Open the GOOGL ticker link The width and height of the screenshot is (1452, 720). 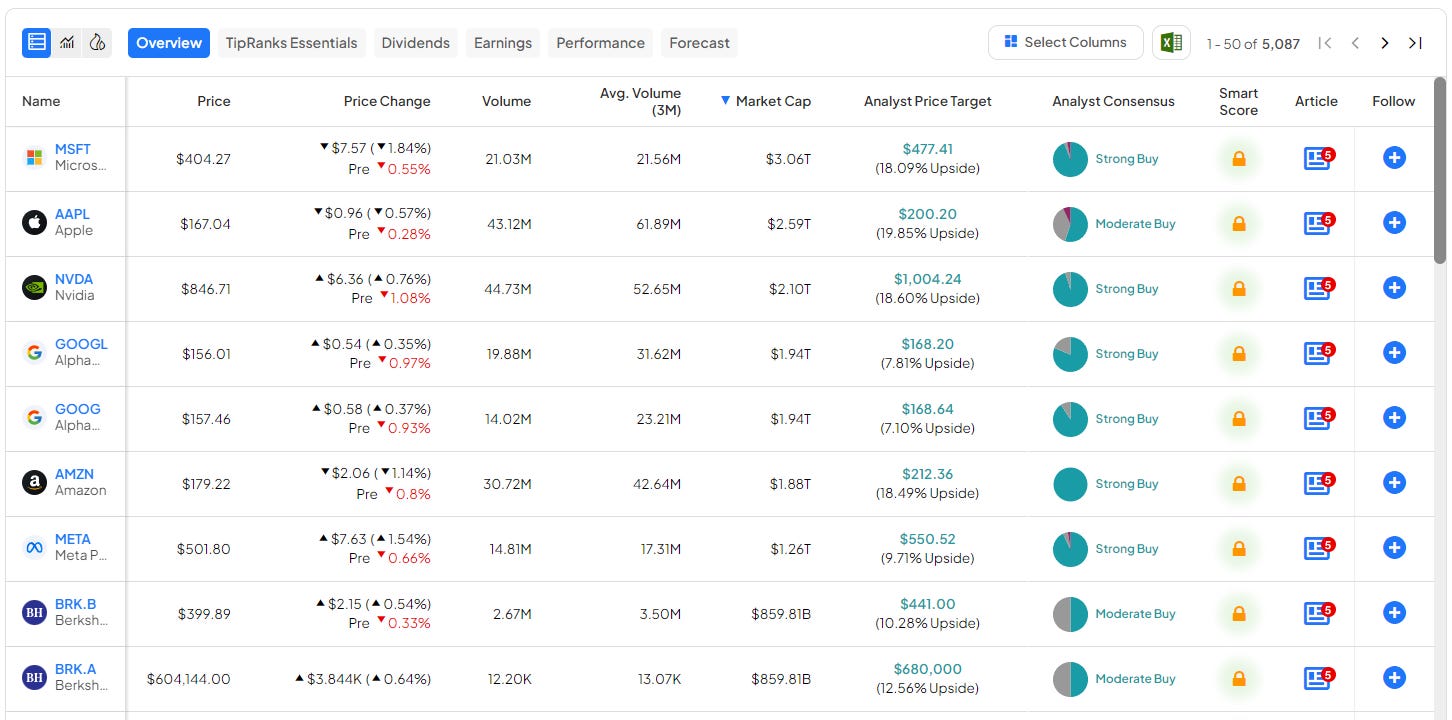[x=81, y=344]
